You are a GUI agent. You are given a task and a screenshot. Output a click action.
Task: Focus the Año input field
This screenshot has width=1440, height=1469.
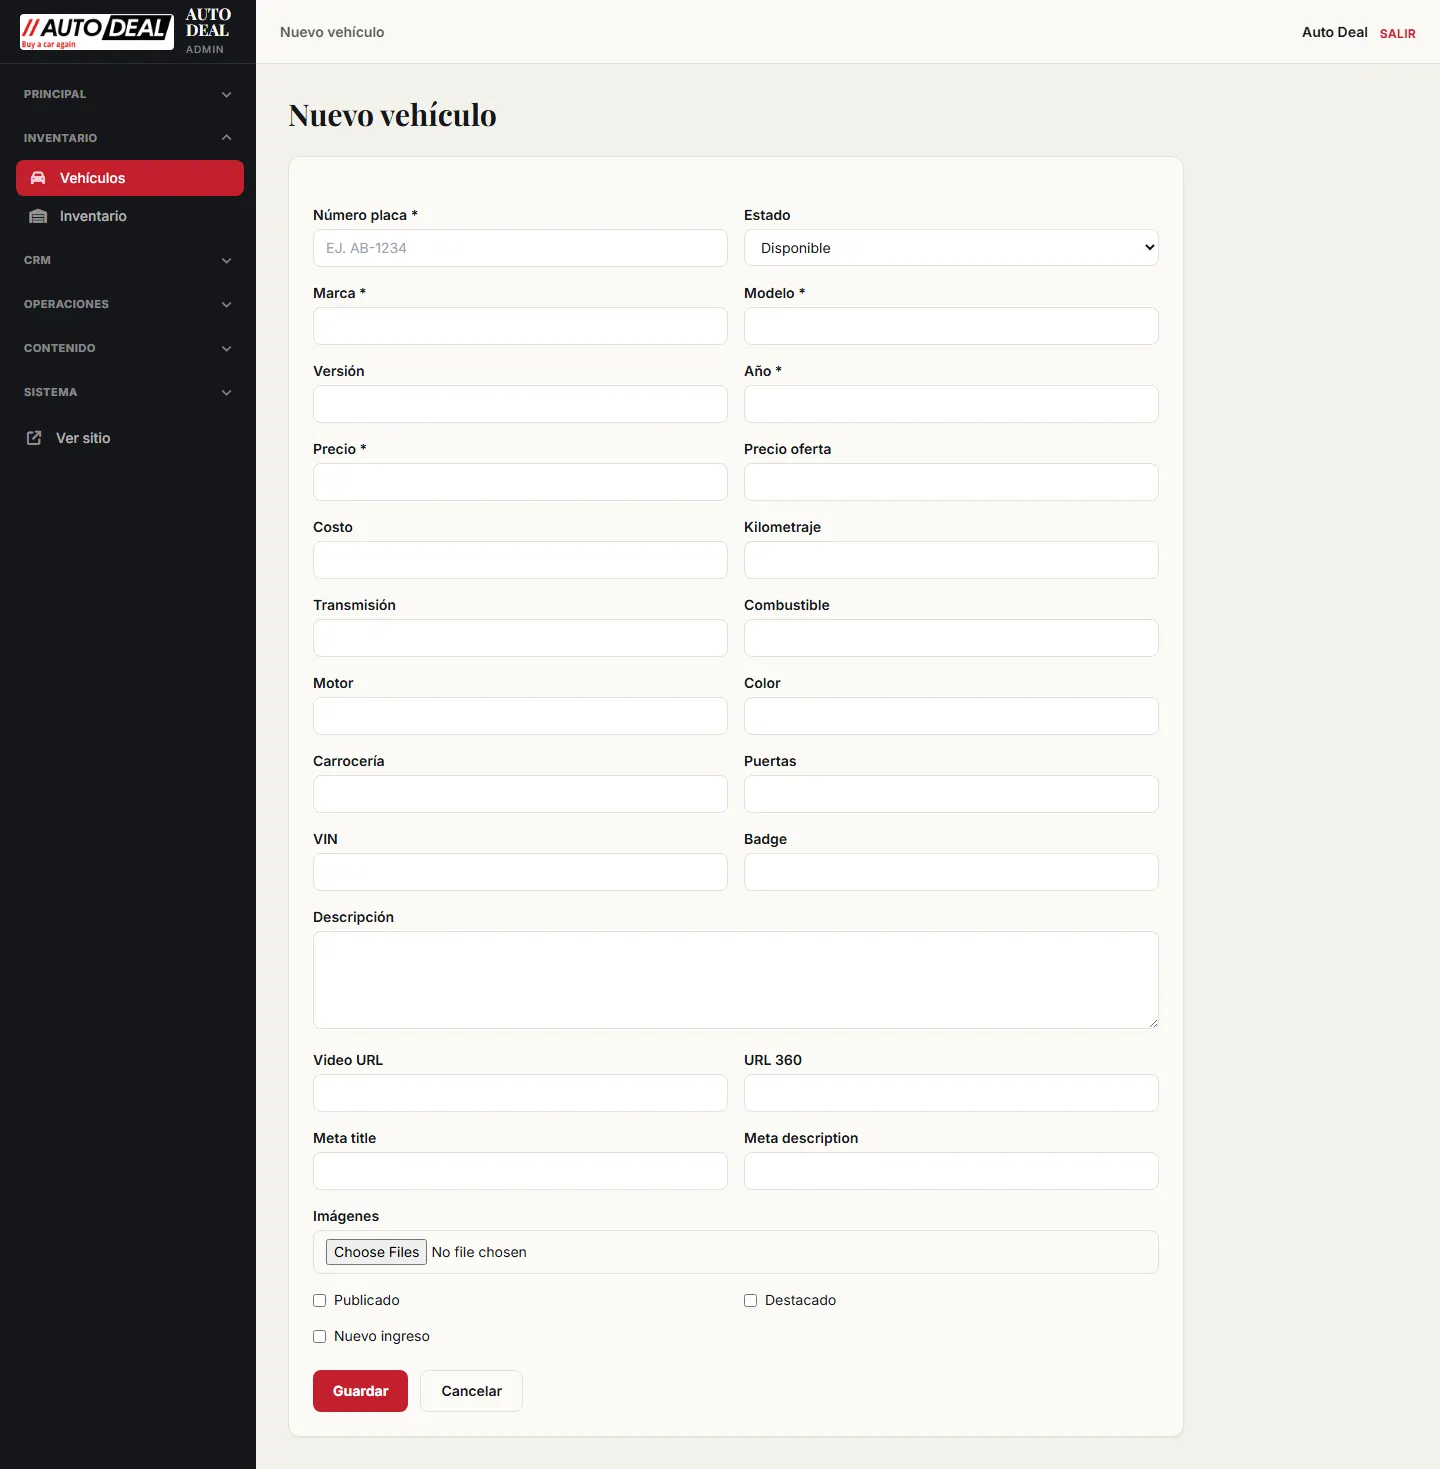[951, 404]
